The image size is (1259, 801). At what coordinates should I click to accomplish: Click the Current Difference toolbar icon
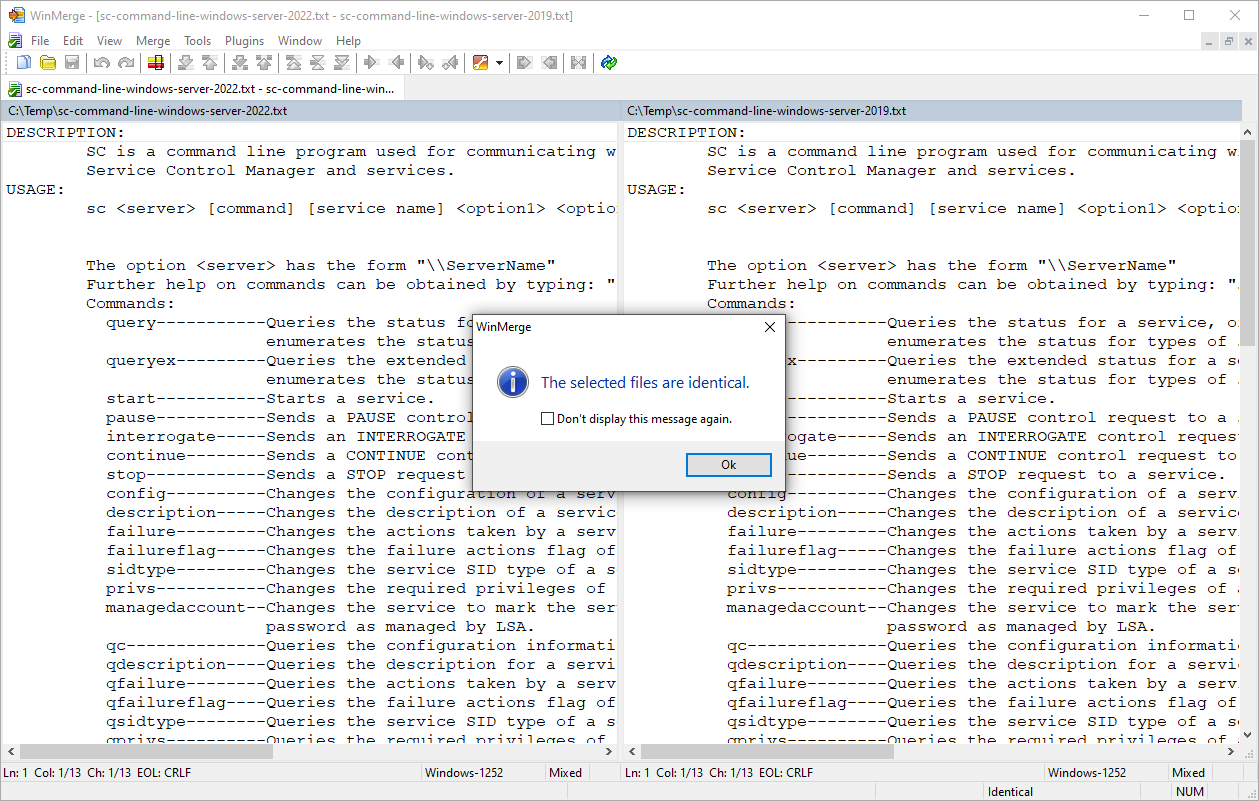tap(318, 63)
